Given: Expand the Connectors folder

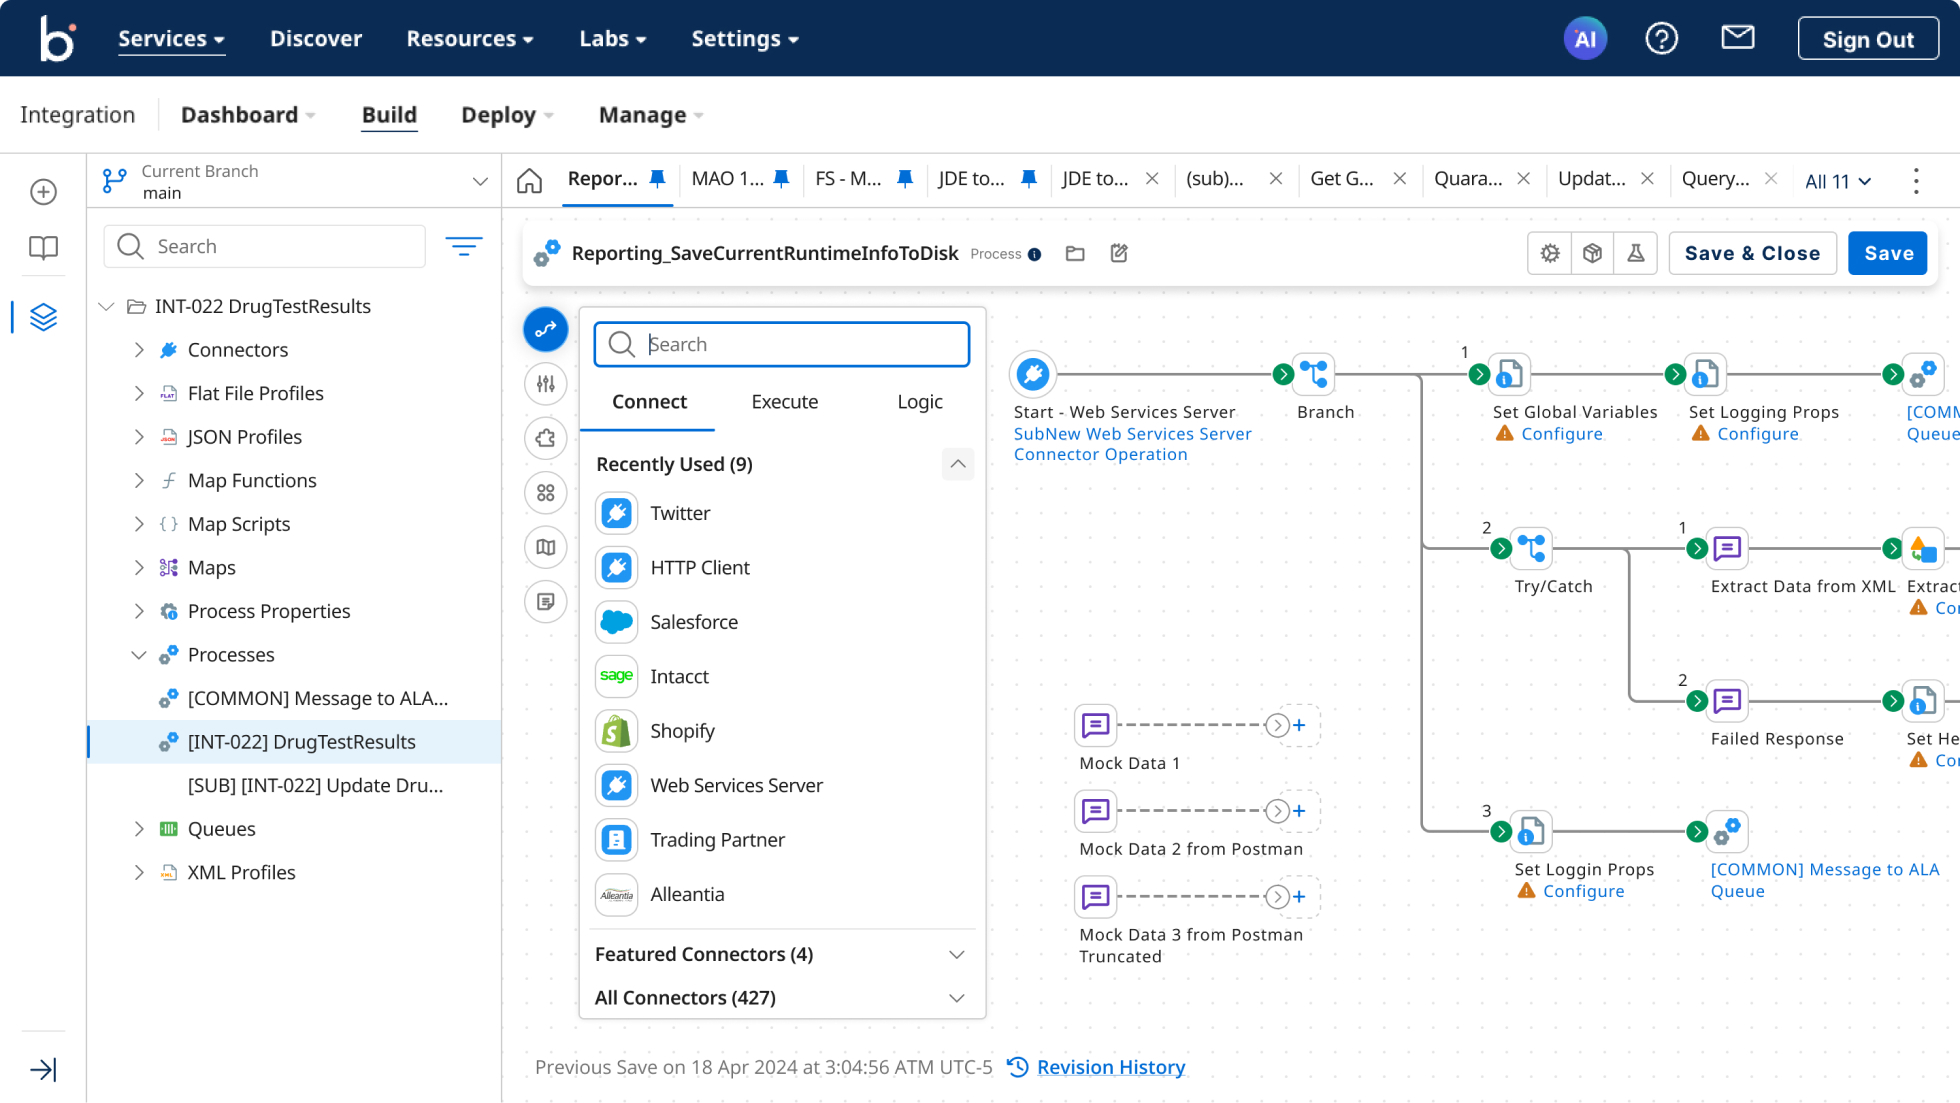Looking at the screenshot, I should 139,350.
